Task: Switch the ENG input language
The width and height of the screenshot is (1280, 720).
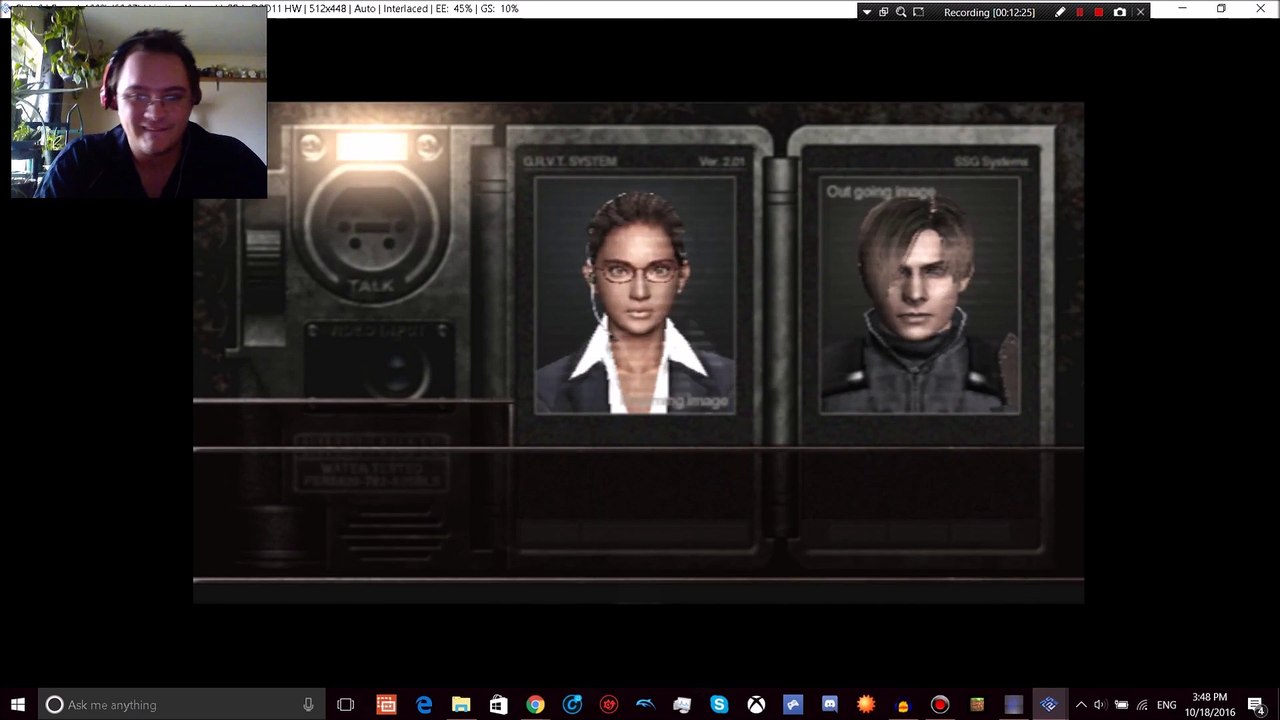Action: [1166, 705]
